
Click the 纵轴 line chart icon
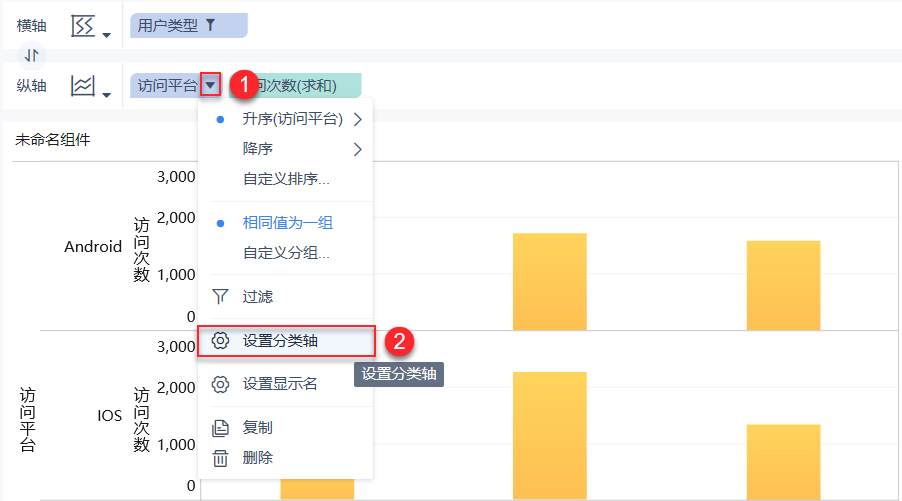click(x=83, y=86)
